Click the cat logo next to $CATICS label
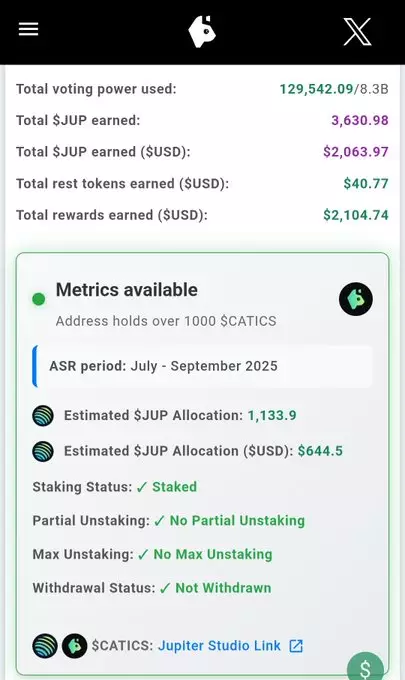Screen dimensions: 405x680 pos(75,646)
